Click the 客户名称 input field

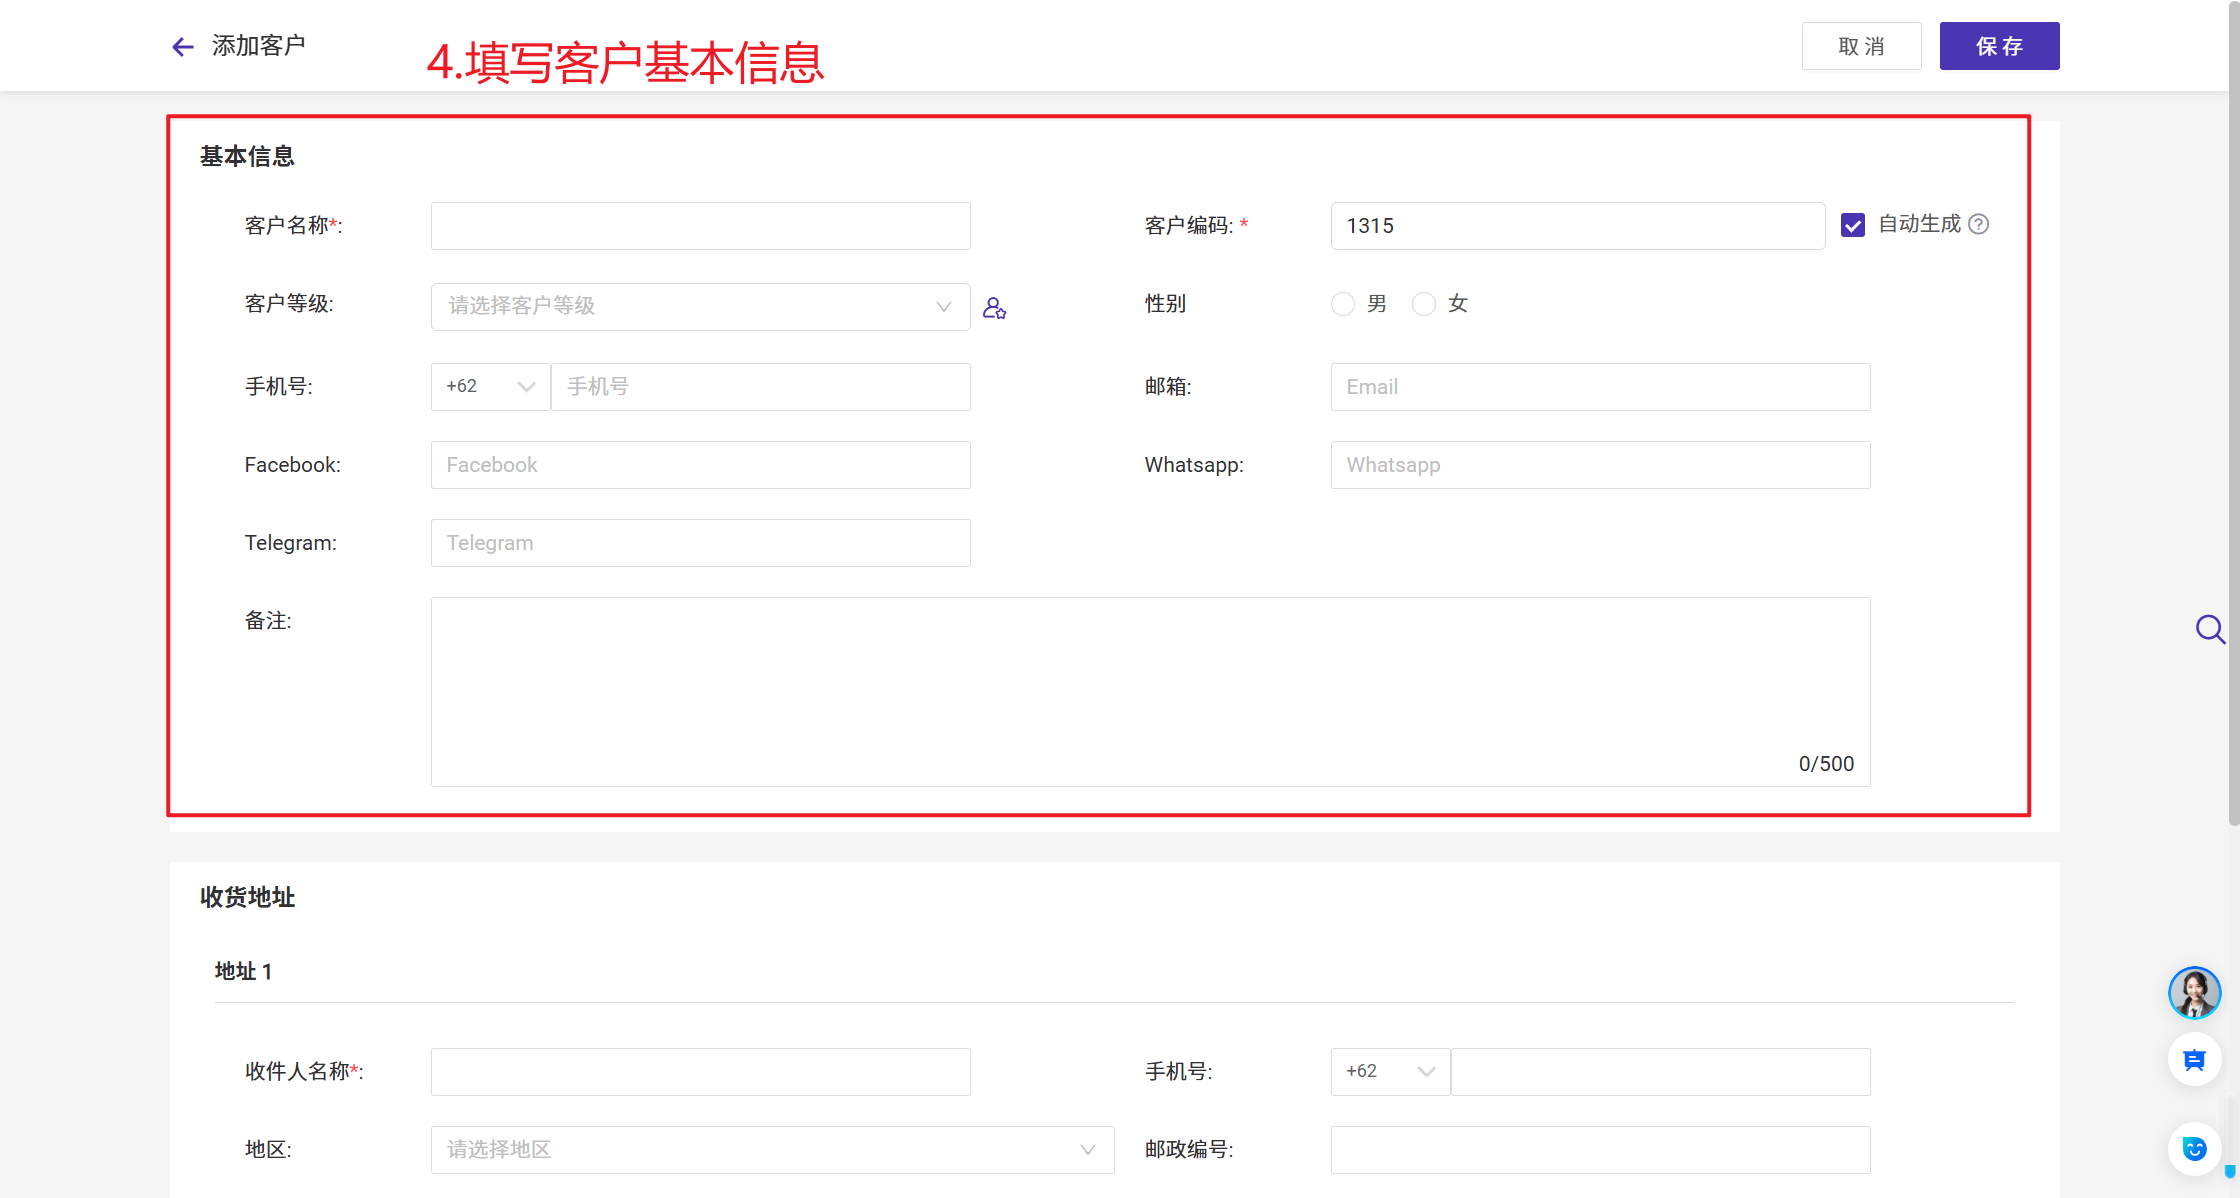click(x=700, y=226)
